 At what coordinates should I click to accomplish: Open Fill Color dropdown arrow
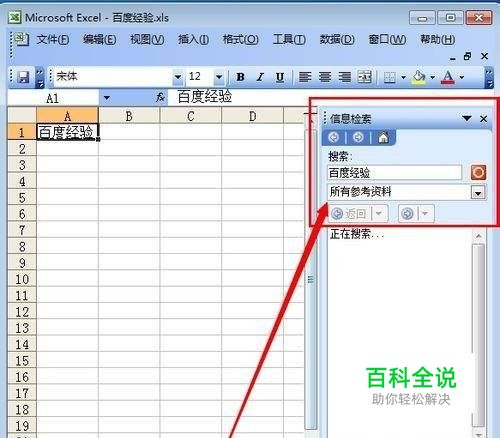point(433,78)
